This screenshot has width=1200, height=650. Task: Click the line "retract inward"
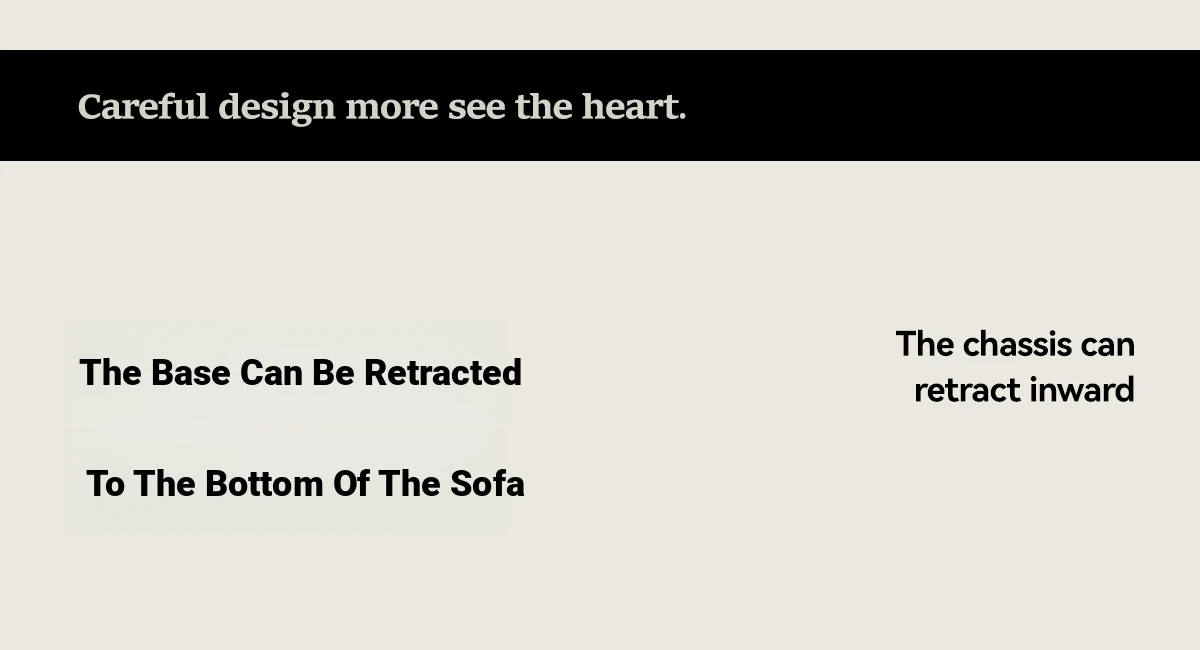point(1024,390)
